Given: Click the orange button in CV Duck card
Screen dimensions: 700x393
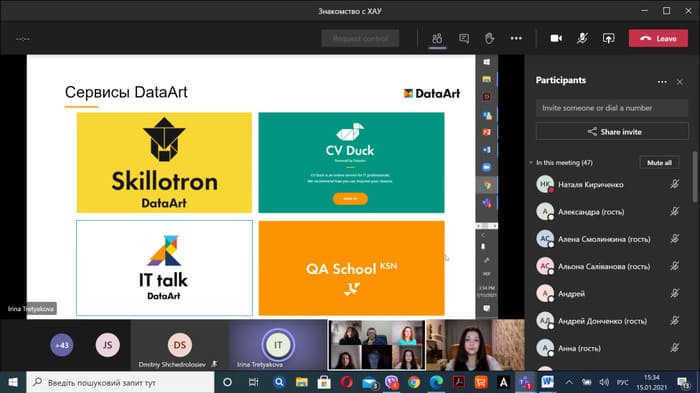Looking at the screenshot, I should click(350, 198).
